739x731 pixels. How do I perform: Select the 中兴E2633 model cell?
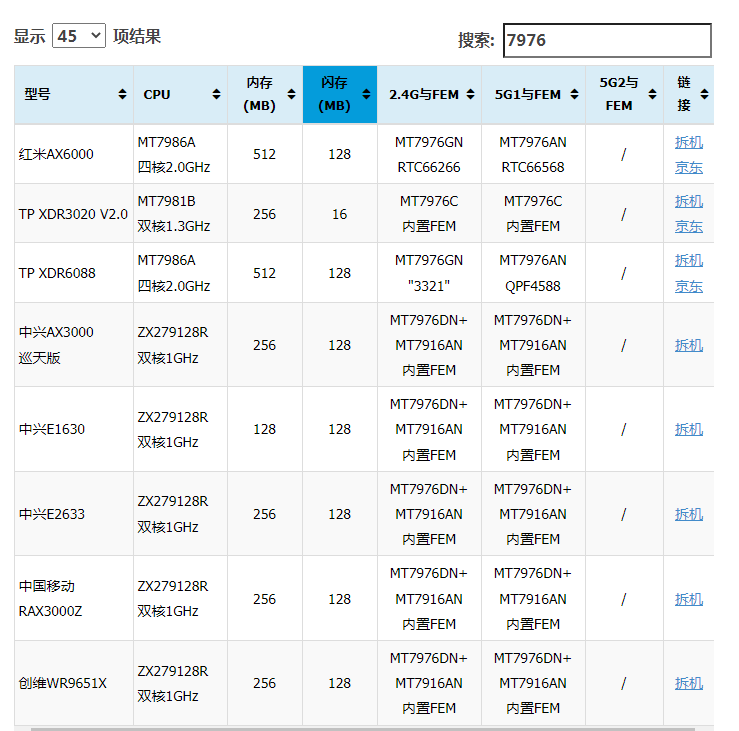point(74,514)
